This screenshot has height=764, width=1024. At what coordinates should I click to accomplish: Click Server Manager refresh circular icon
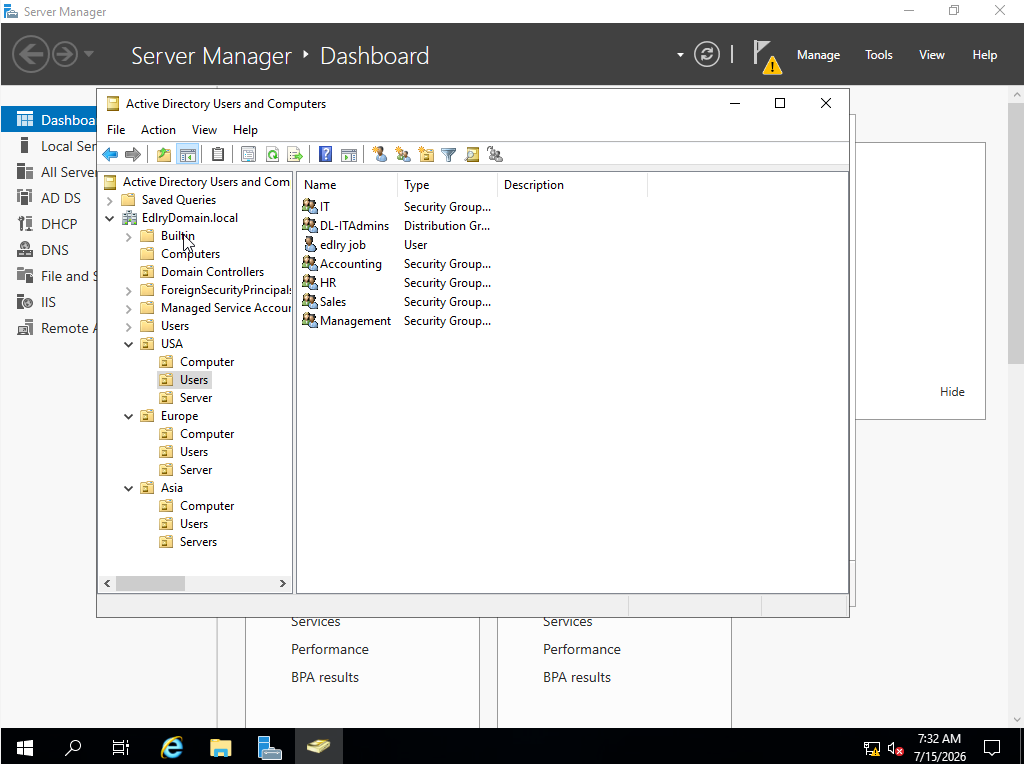click(x=707, y=54)
